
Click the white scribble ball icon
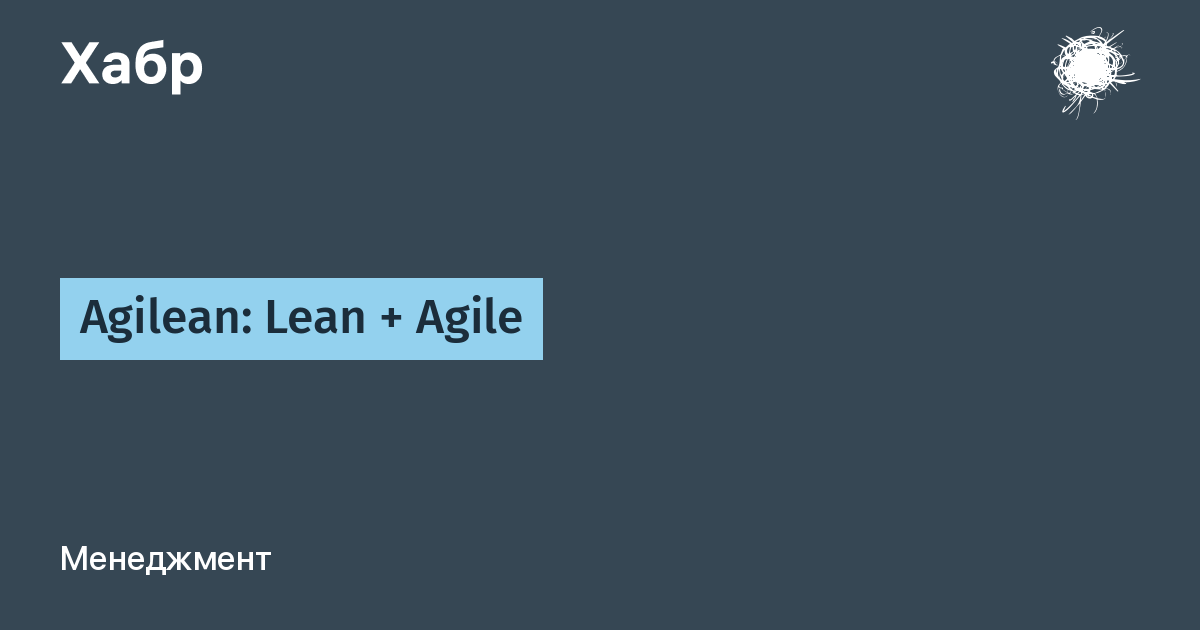[1094, 71]
